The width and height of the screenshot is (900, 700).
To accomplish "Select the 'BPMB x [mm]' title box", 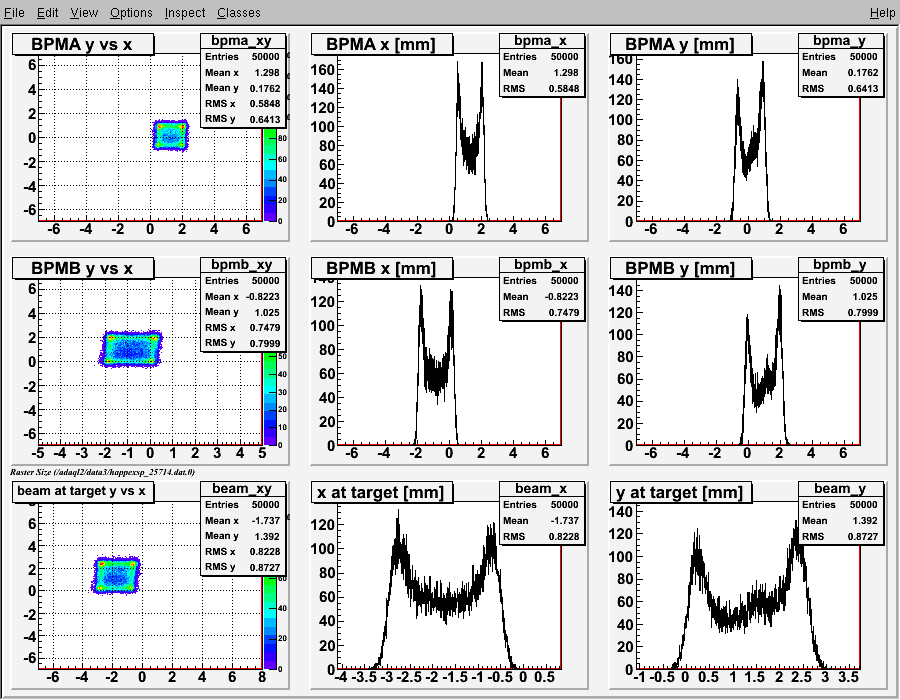I will pyautogui.click(x=382, y=268).
